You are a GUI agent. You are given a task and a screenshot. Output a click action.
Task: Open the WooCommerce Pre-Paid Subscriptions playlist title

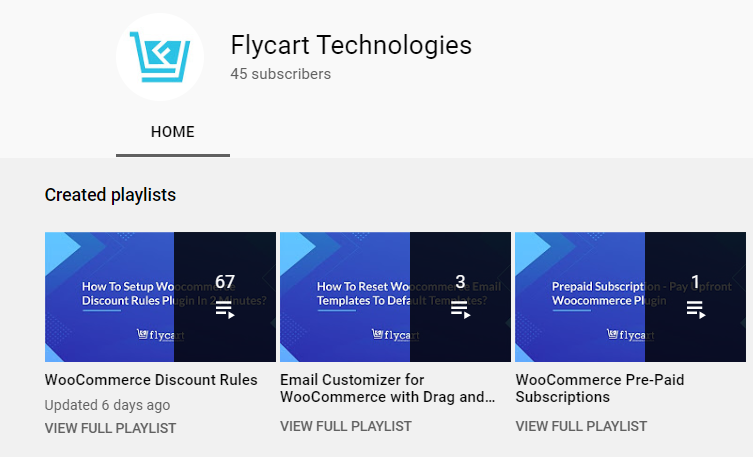coord(600,388)
